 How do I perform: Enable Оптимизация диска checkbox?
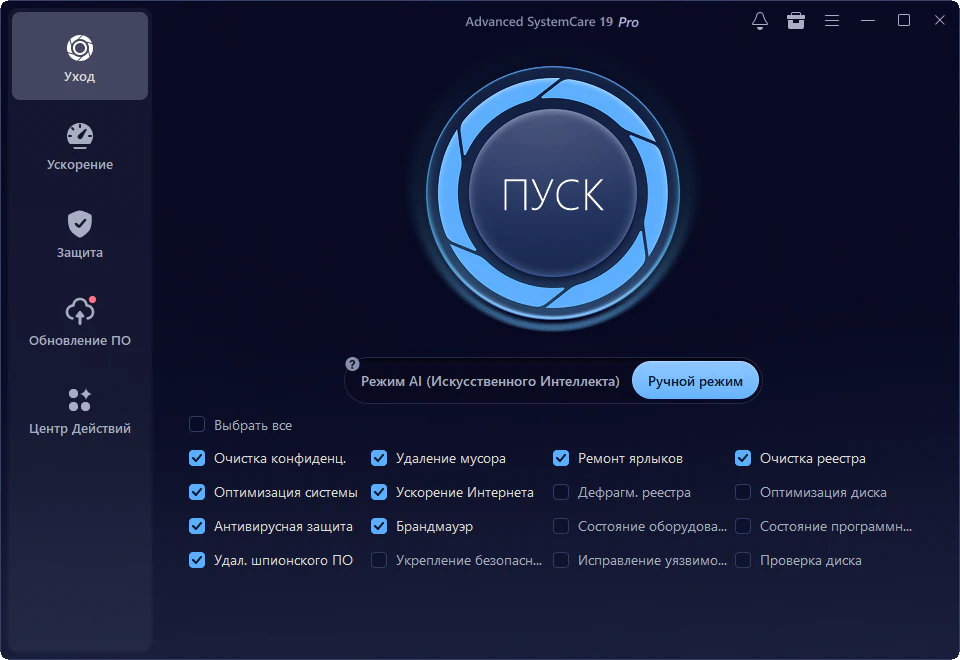click(x=743, y=493)
